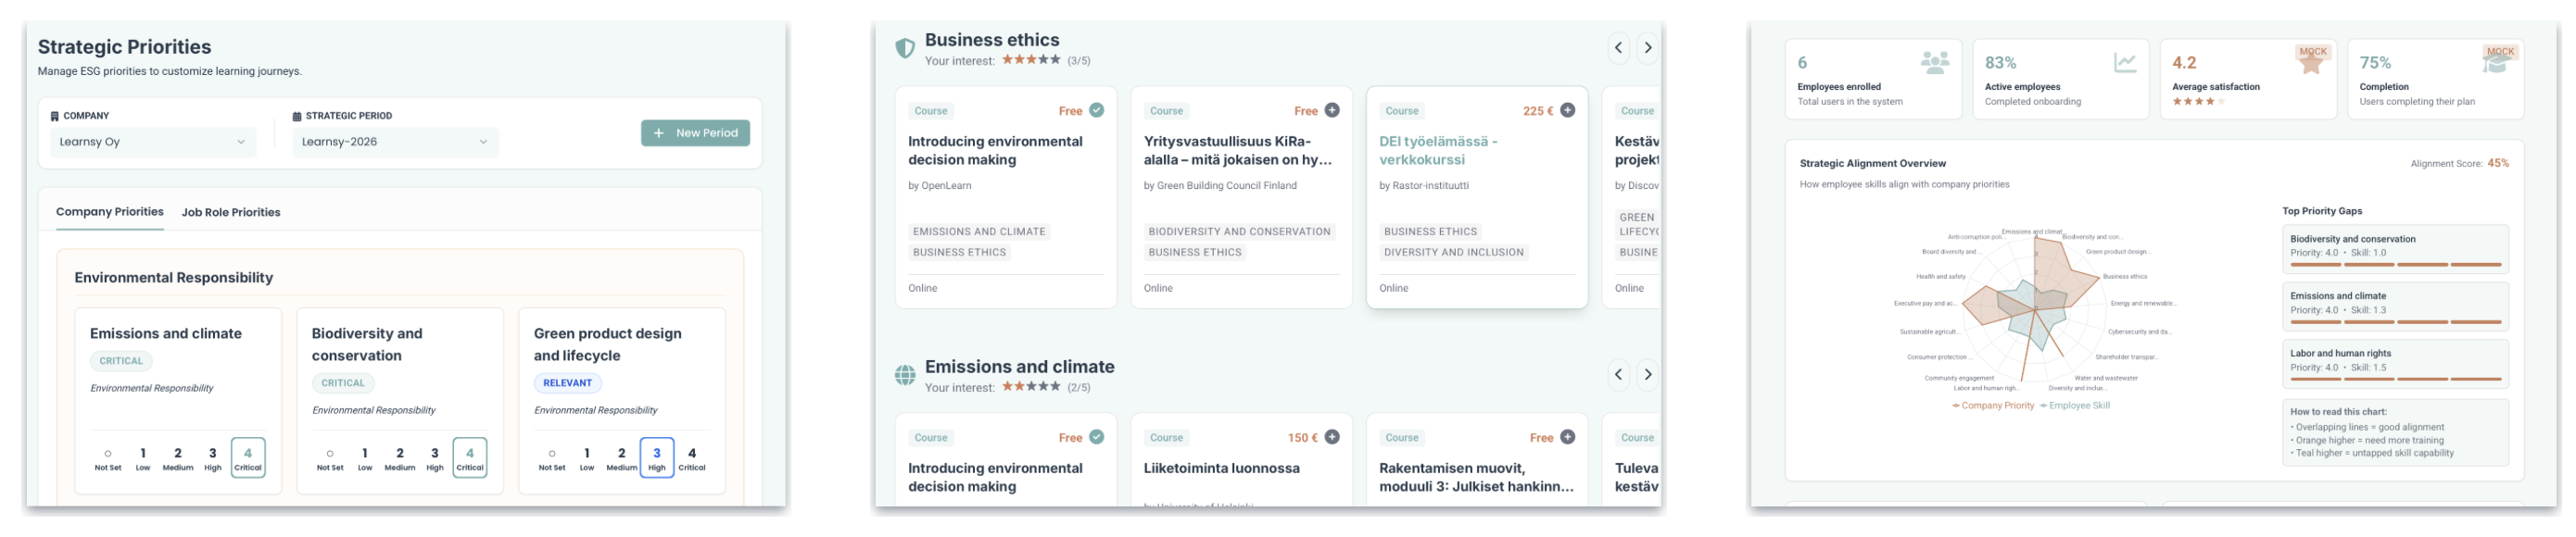The image size is (2576, 537).
Task: Click the Business ethics interest star rating
Action: [x=1030, y=60]
